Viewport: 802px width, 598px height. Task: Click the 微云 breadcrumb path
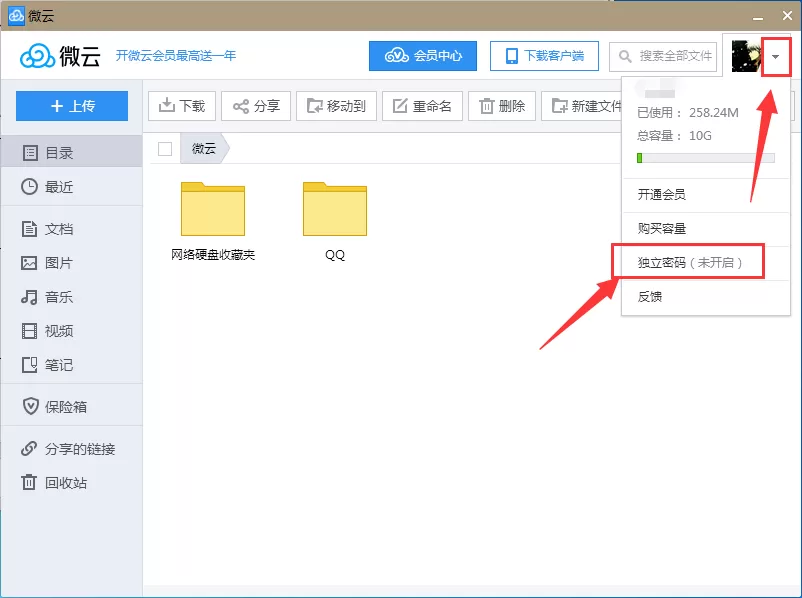(x=204, y=149)
